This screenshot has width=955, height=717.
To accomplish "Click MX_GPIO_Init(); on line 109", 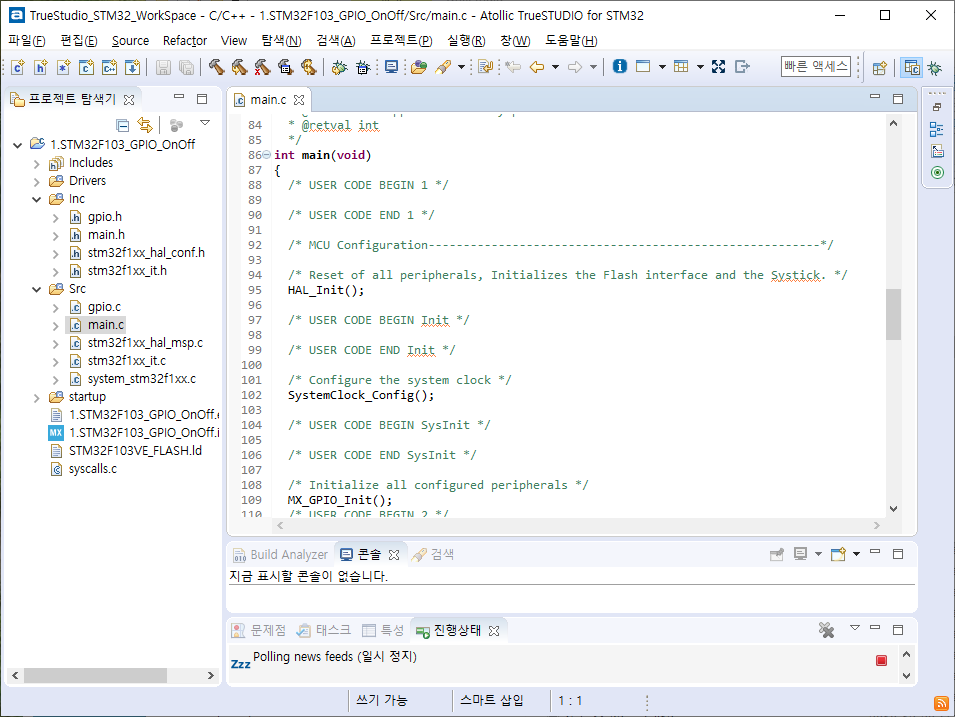I will coord(340,500).
